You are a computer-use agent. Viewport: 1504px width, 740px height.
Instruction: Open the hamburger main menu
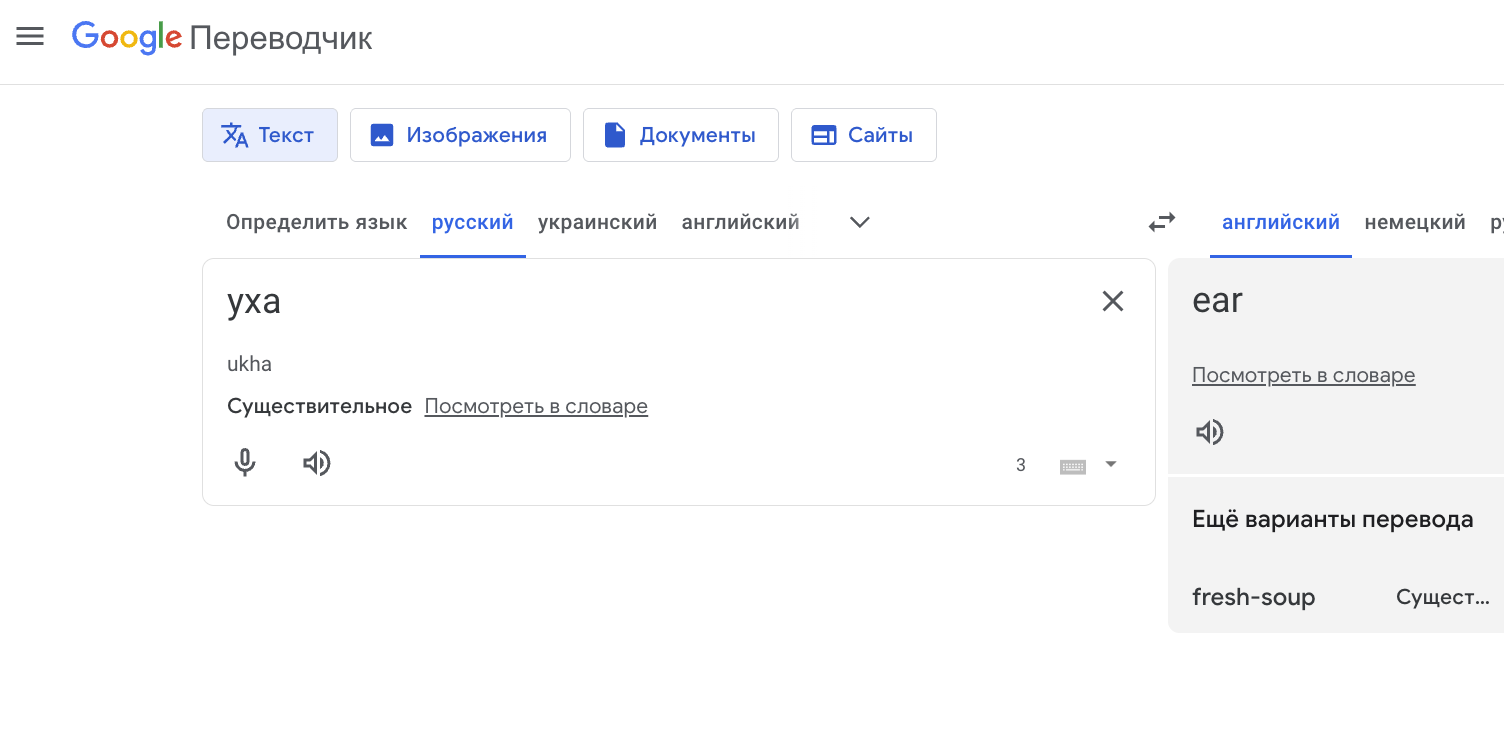(x=30, y=37)
